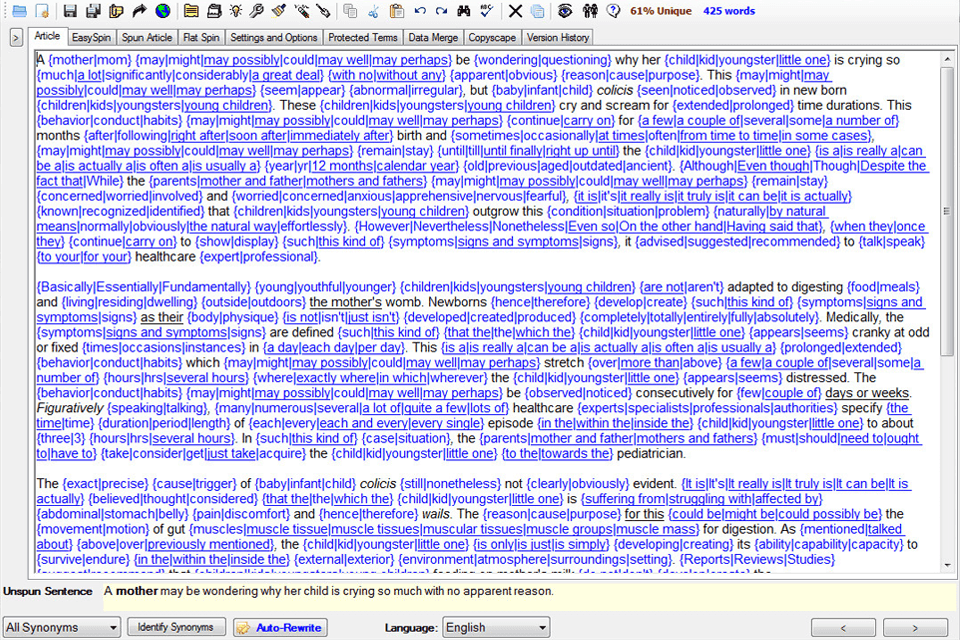Viewport: 960px width, 640px height.
Task: Click the globe icon in toolbar
Action: pyautogui.click(x=163, y=10)
